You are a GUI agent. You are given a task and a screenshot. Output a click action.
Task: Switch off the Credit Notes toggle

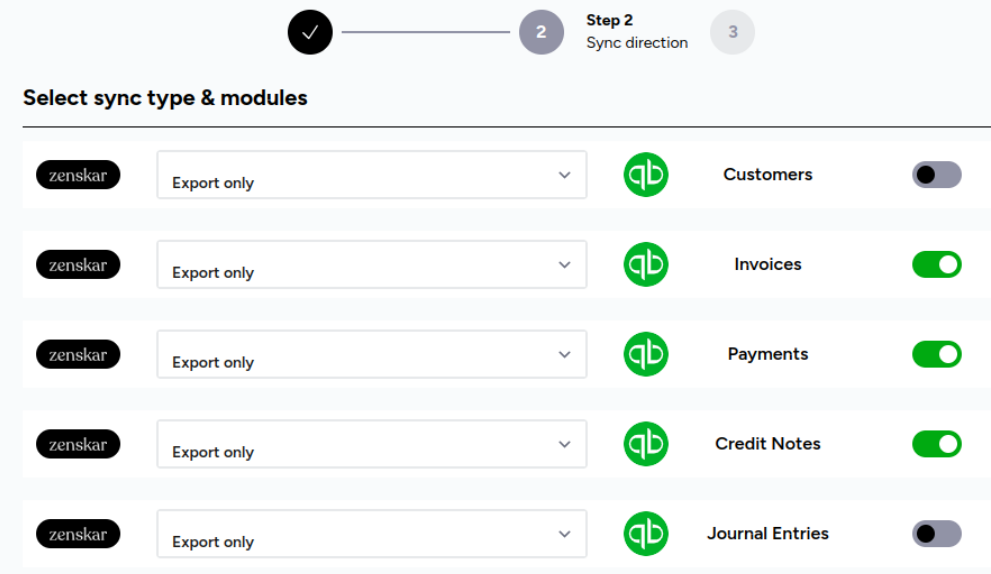[937, 444]
